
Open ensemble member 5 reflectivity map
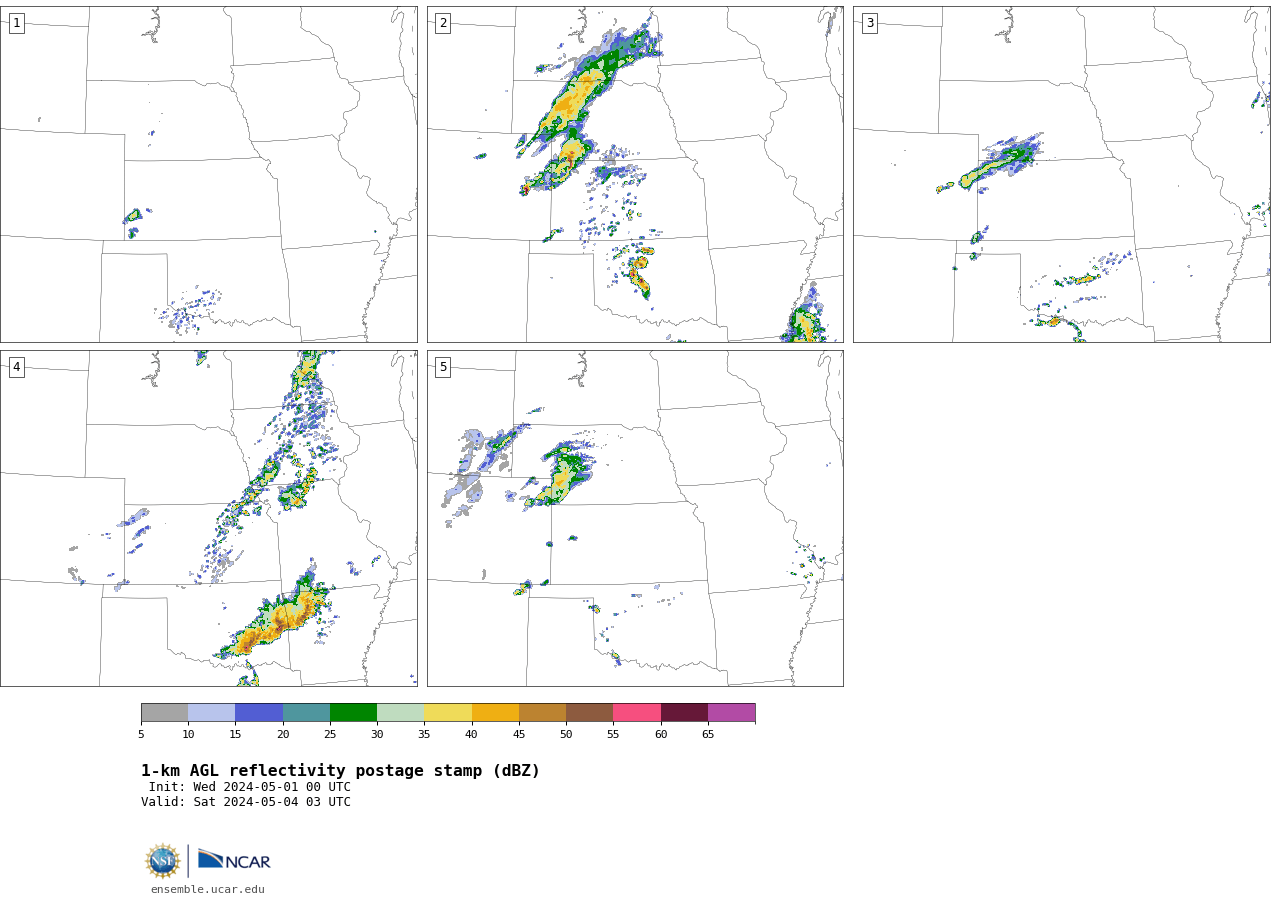pyautogui.click(x=635, y=518)
